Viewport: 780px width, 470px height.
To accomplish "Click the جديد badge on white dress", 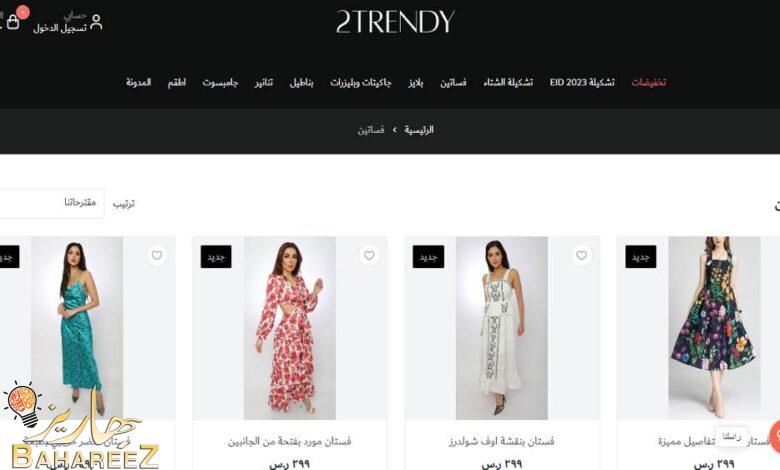I will (428, 257).
